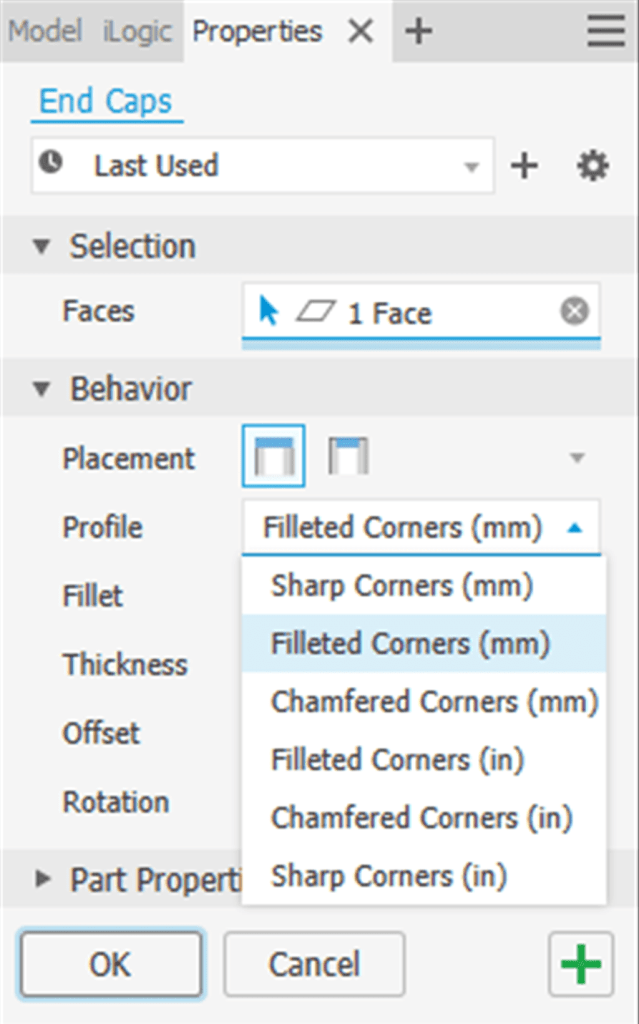Clear the face selection with the X
The width and height of the screenshot is (639, 1024).
pos(574,310)
